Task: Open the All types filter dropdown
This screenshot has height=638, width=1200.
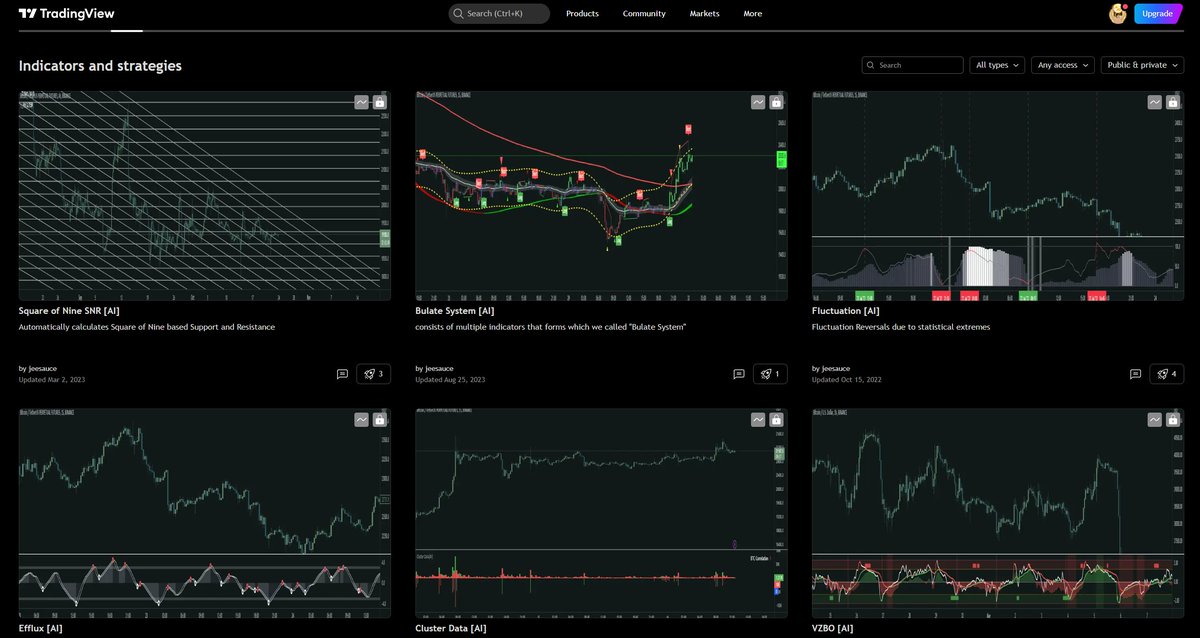Action: click(x=997, y=65)
